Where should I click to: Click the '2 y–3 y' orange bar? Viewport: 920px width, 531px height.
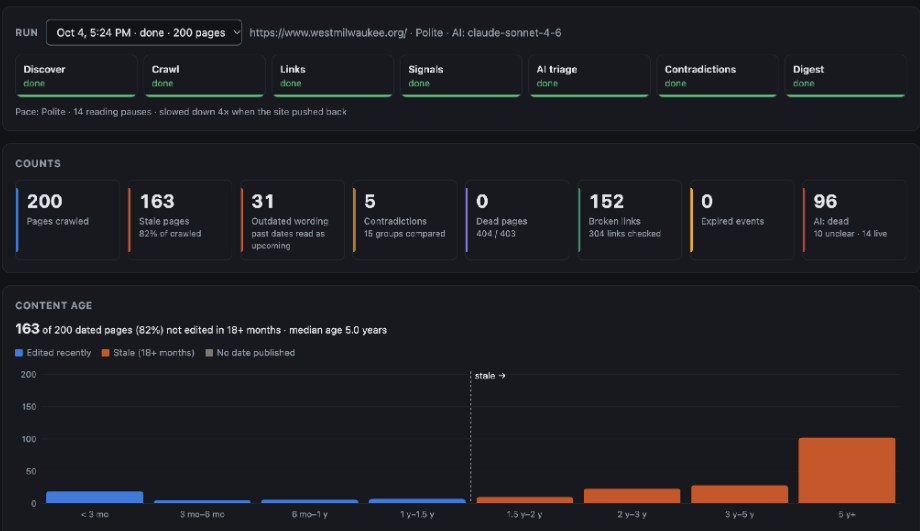click(x=632, y=496)
